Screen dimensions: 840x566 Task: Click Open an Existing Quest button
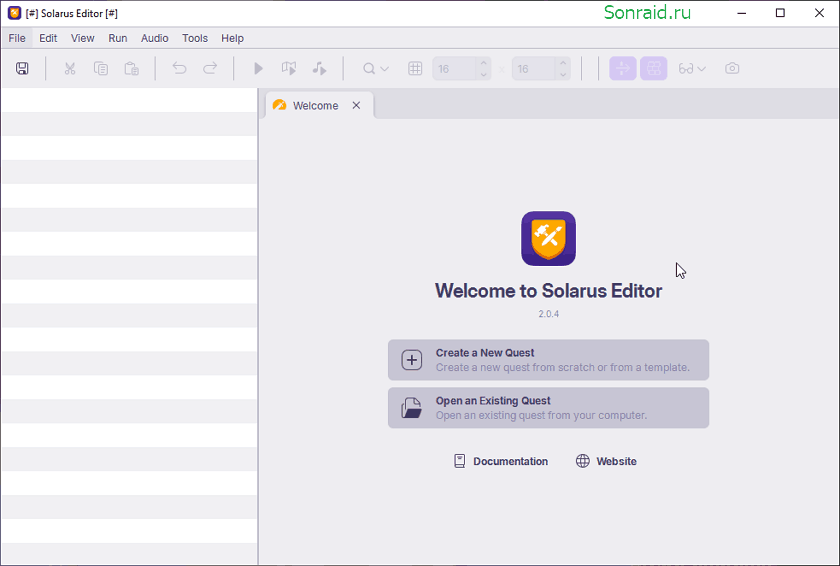pyautogui.click(x=548, y=407)
